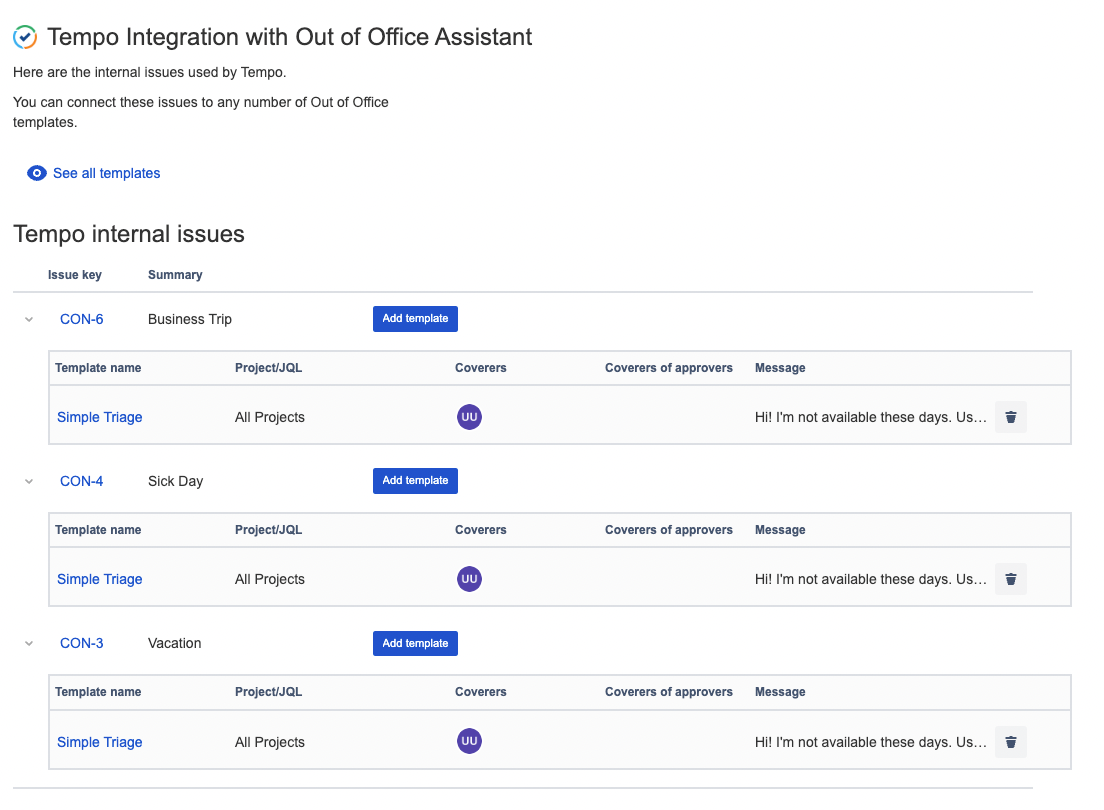
Task: Click the UU coverer avatar in Business Trip row
Action: [x=470, y=417]
